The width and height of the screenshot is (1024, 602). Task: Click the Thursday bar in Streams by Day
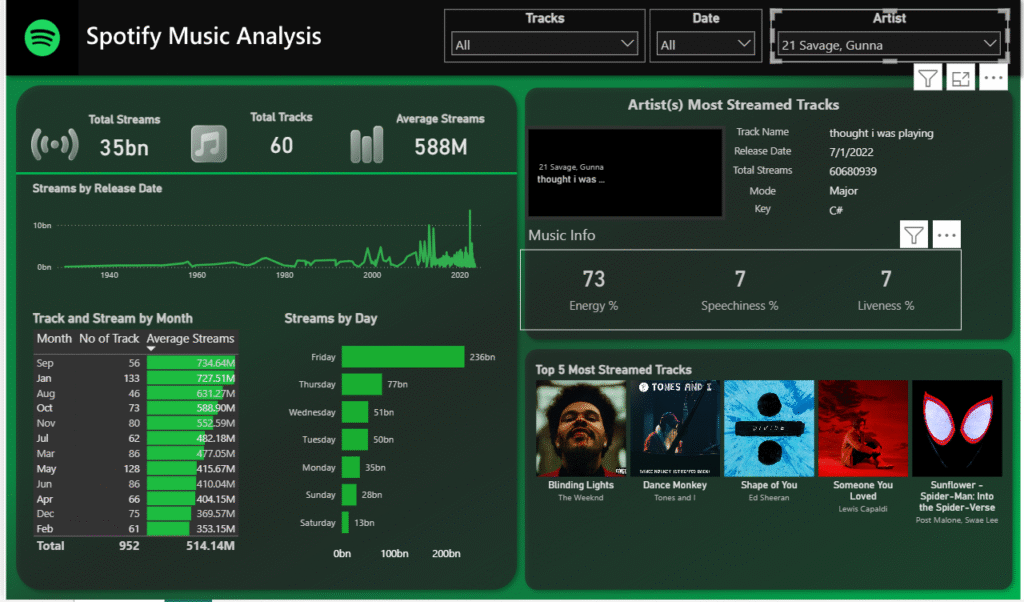click(x=362, y=384)
